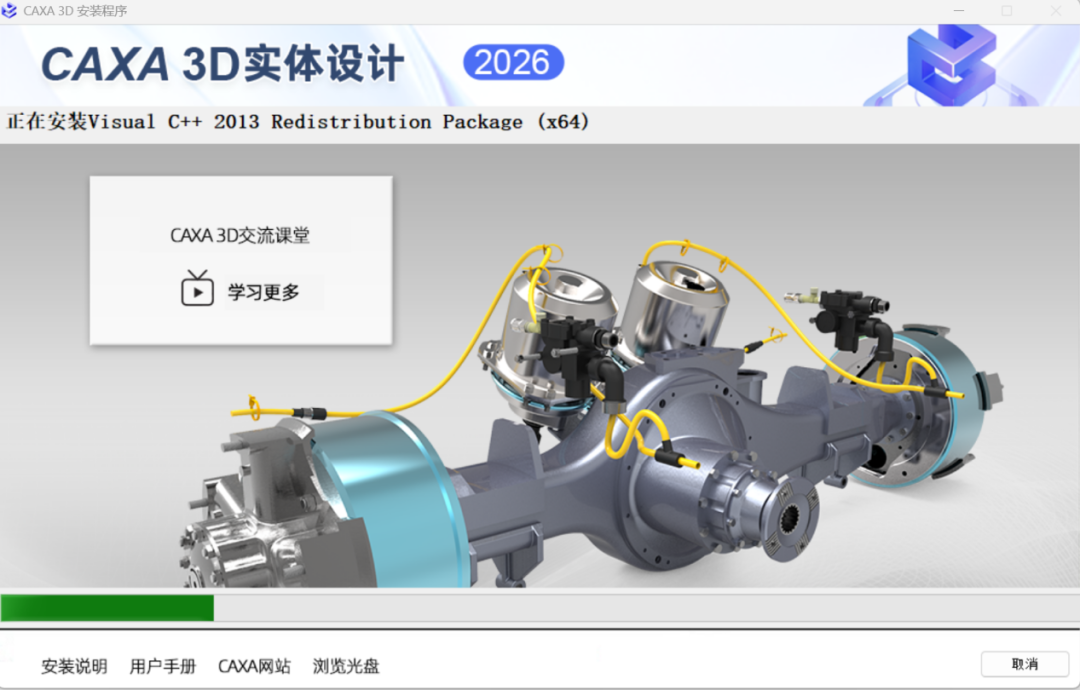Screen dimensions: 1080x690
Task: Open the 安装说明 installation notes link
Action: pyautogui.click(x=74, y=666)
